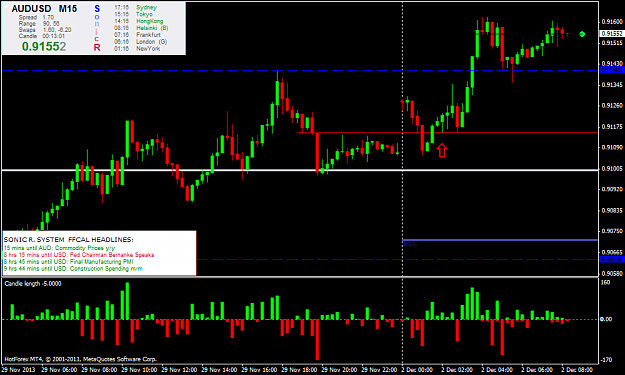Click the 0.90750 price scale label
625x375 pixels.
[x=612, y=231]
